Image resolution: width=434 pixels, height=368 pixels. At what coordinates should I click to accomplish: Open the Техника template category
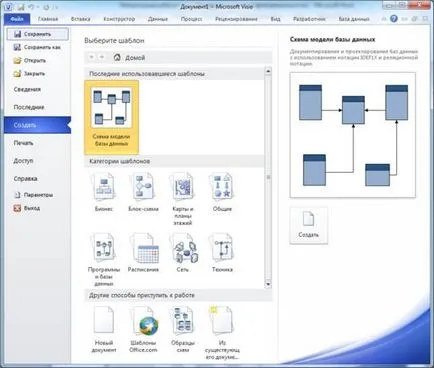tap(222, 253)
